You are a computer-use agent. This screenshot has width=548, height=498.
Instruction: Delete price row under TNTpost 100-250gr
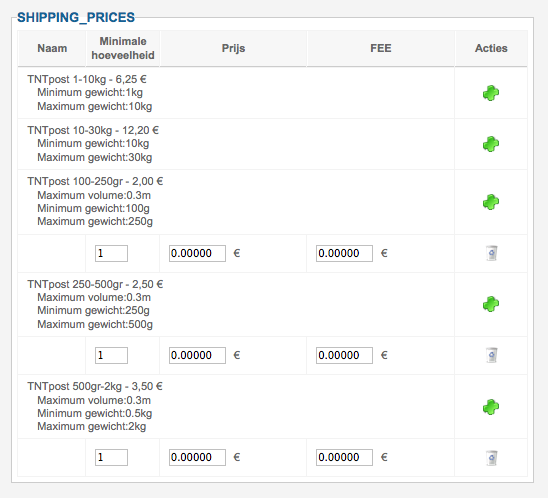pyautogui.click(x=491, y=253)
